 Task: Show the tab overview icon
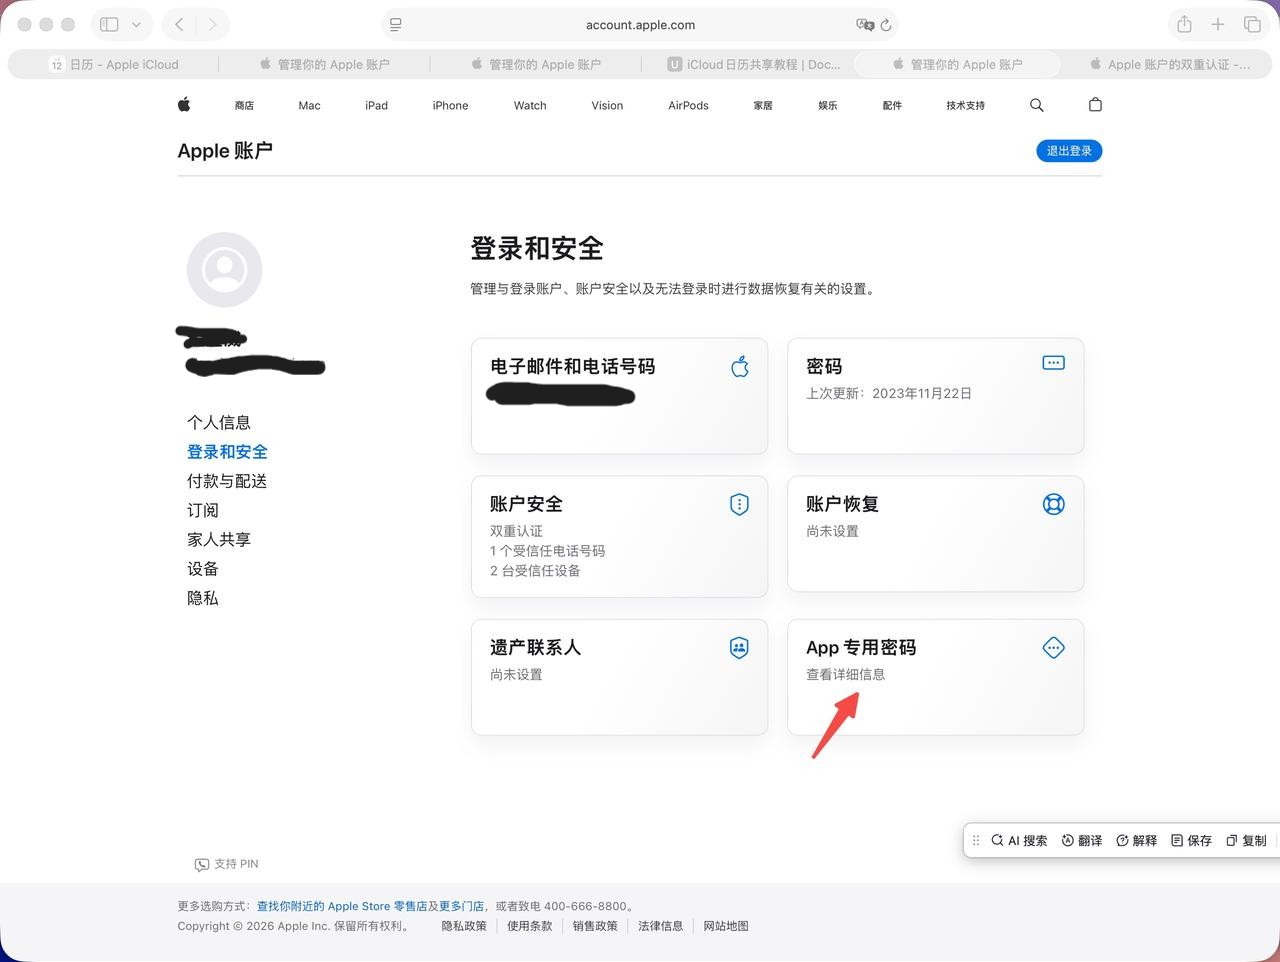[1252, 24]
